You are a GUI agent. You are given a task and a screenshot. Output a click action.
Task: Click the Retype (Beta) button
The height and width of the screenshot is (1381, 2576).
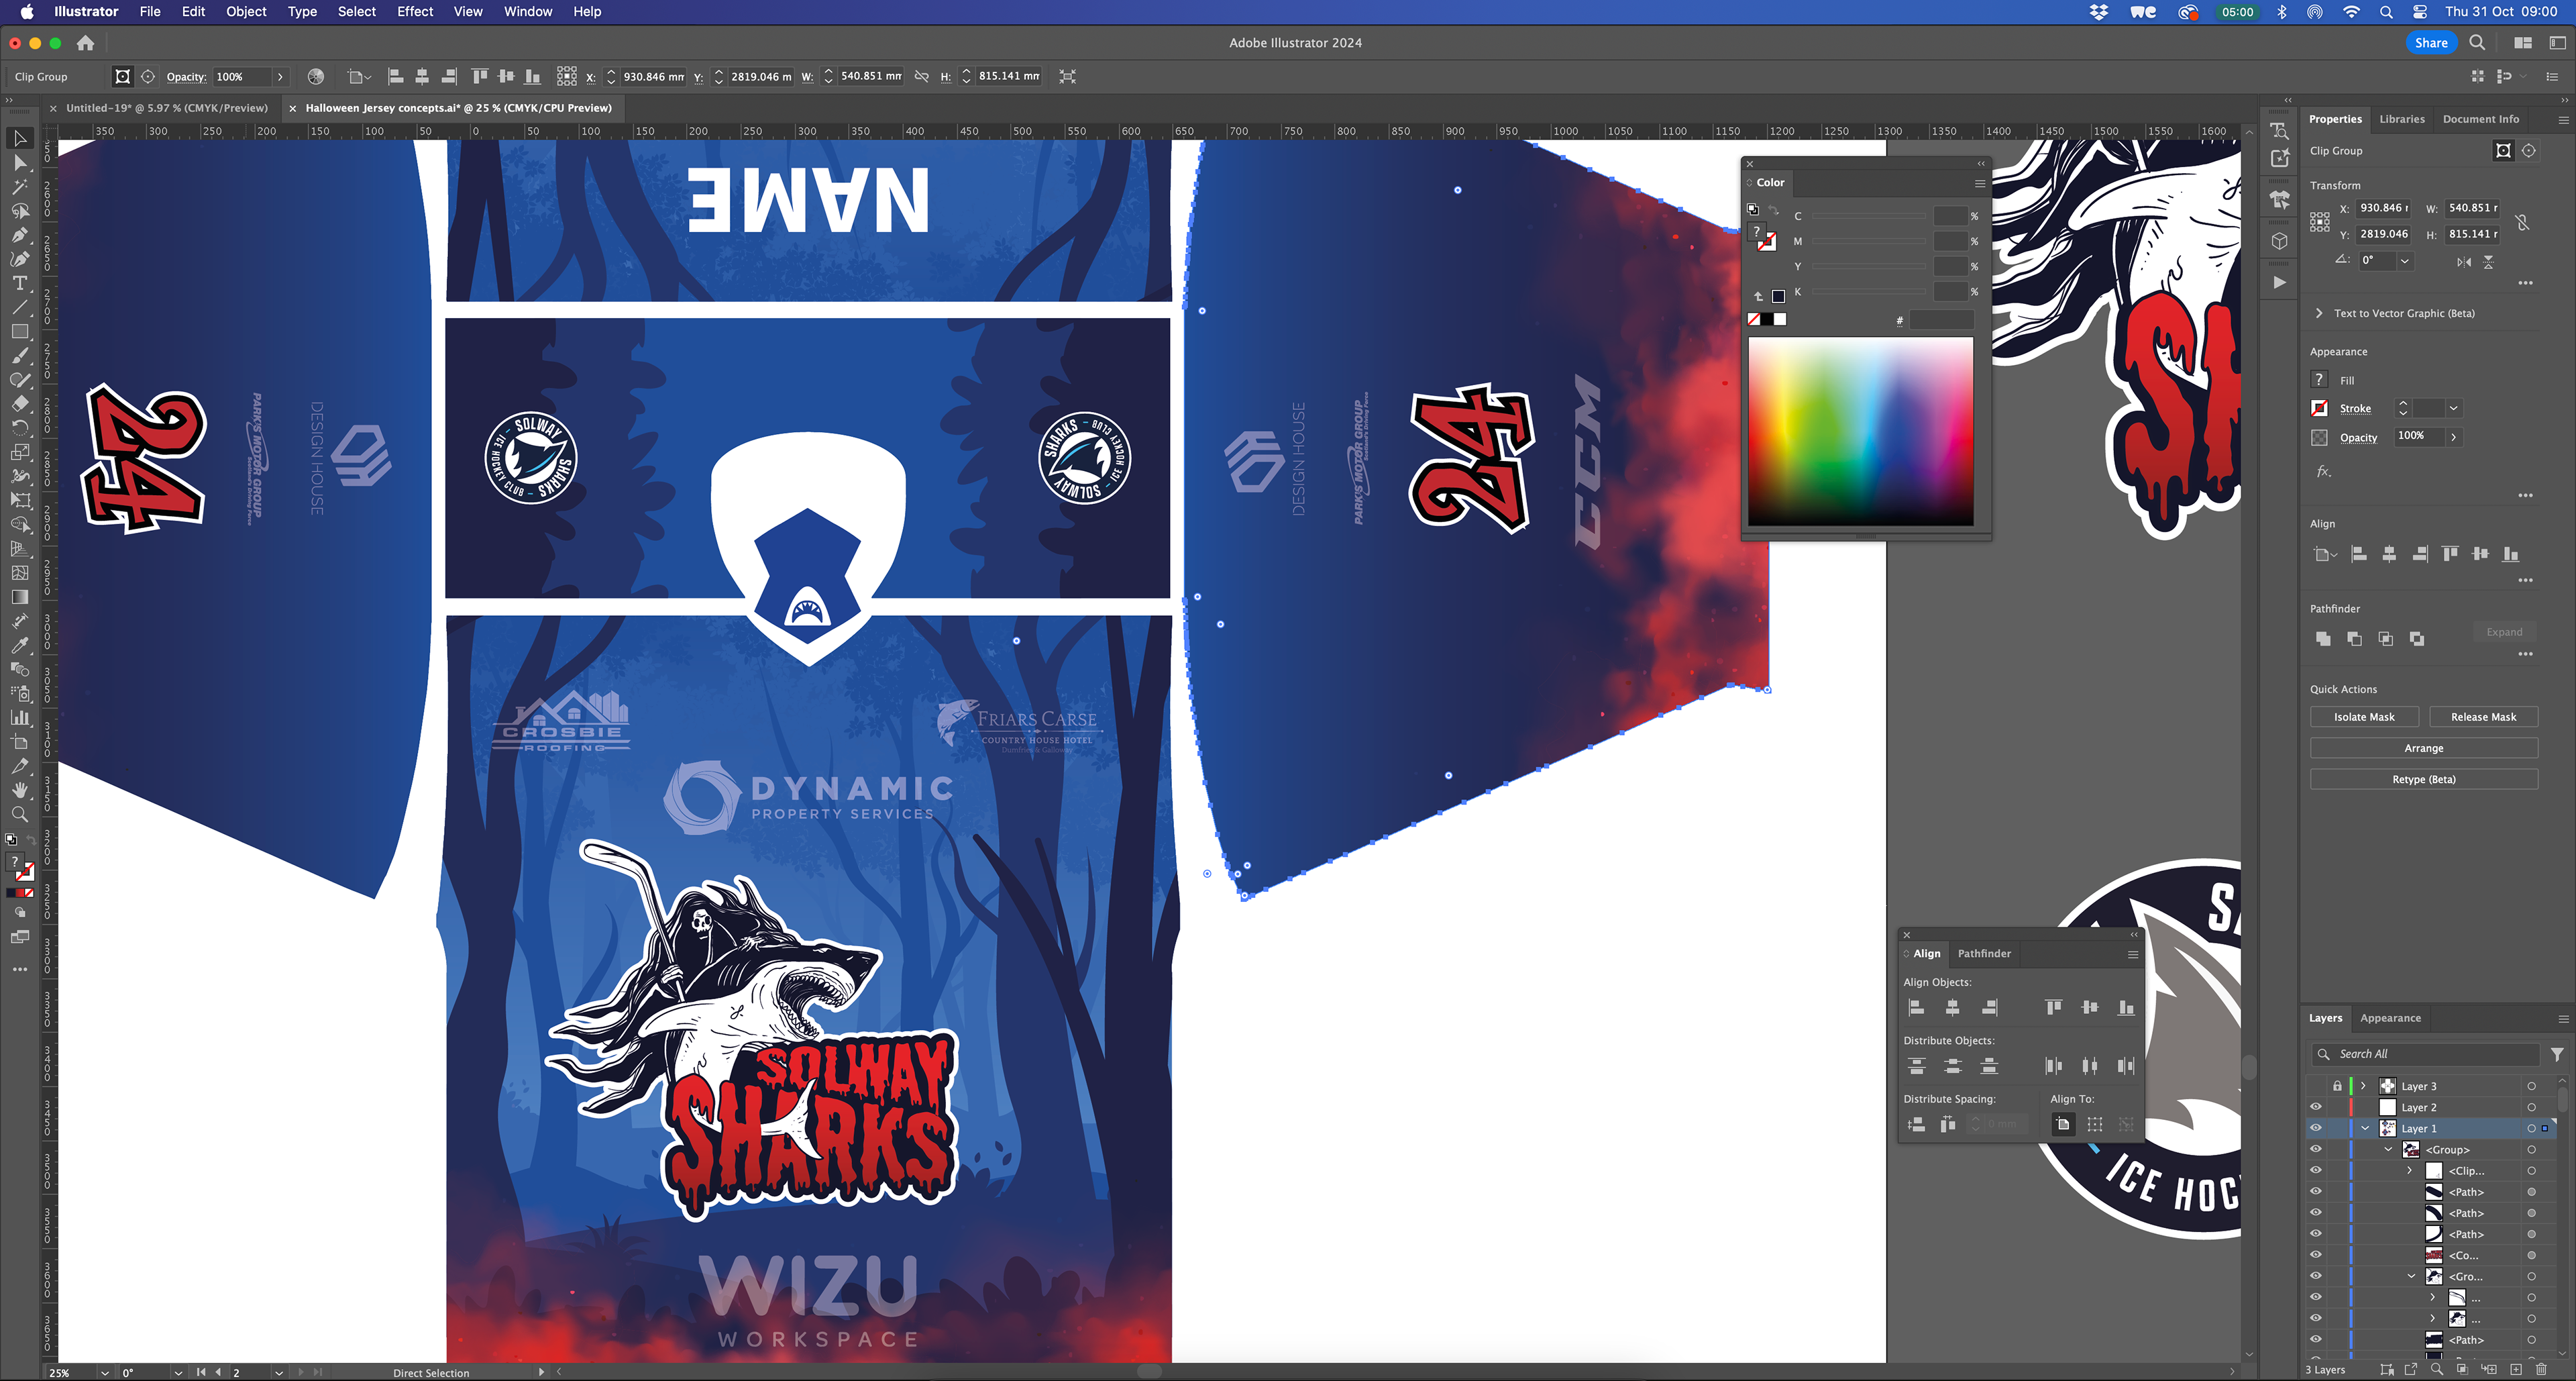pos(2424,779)
